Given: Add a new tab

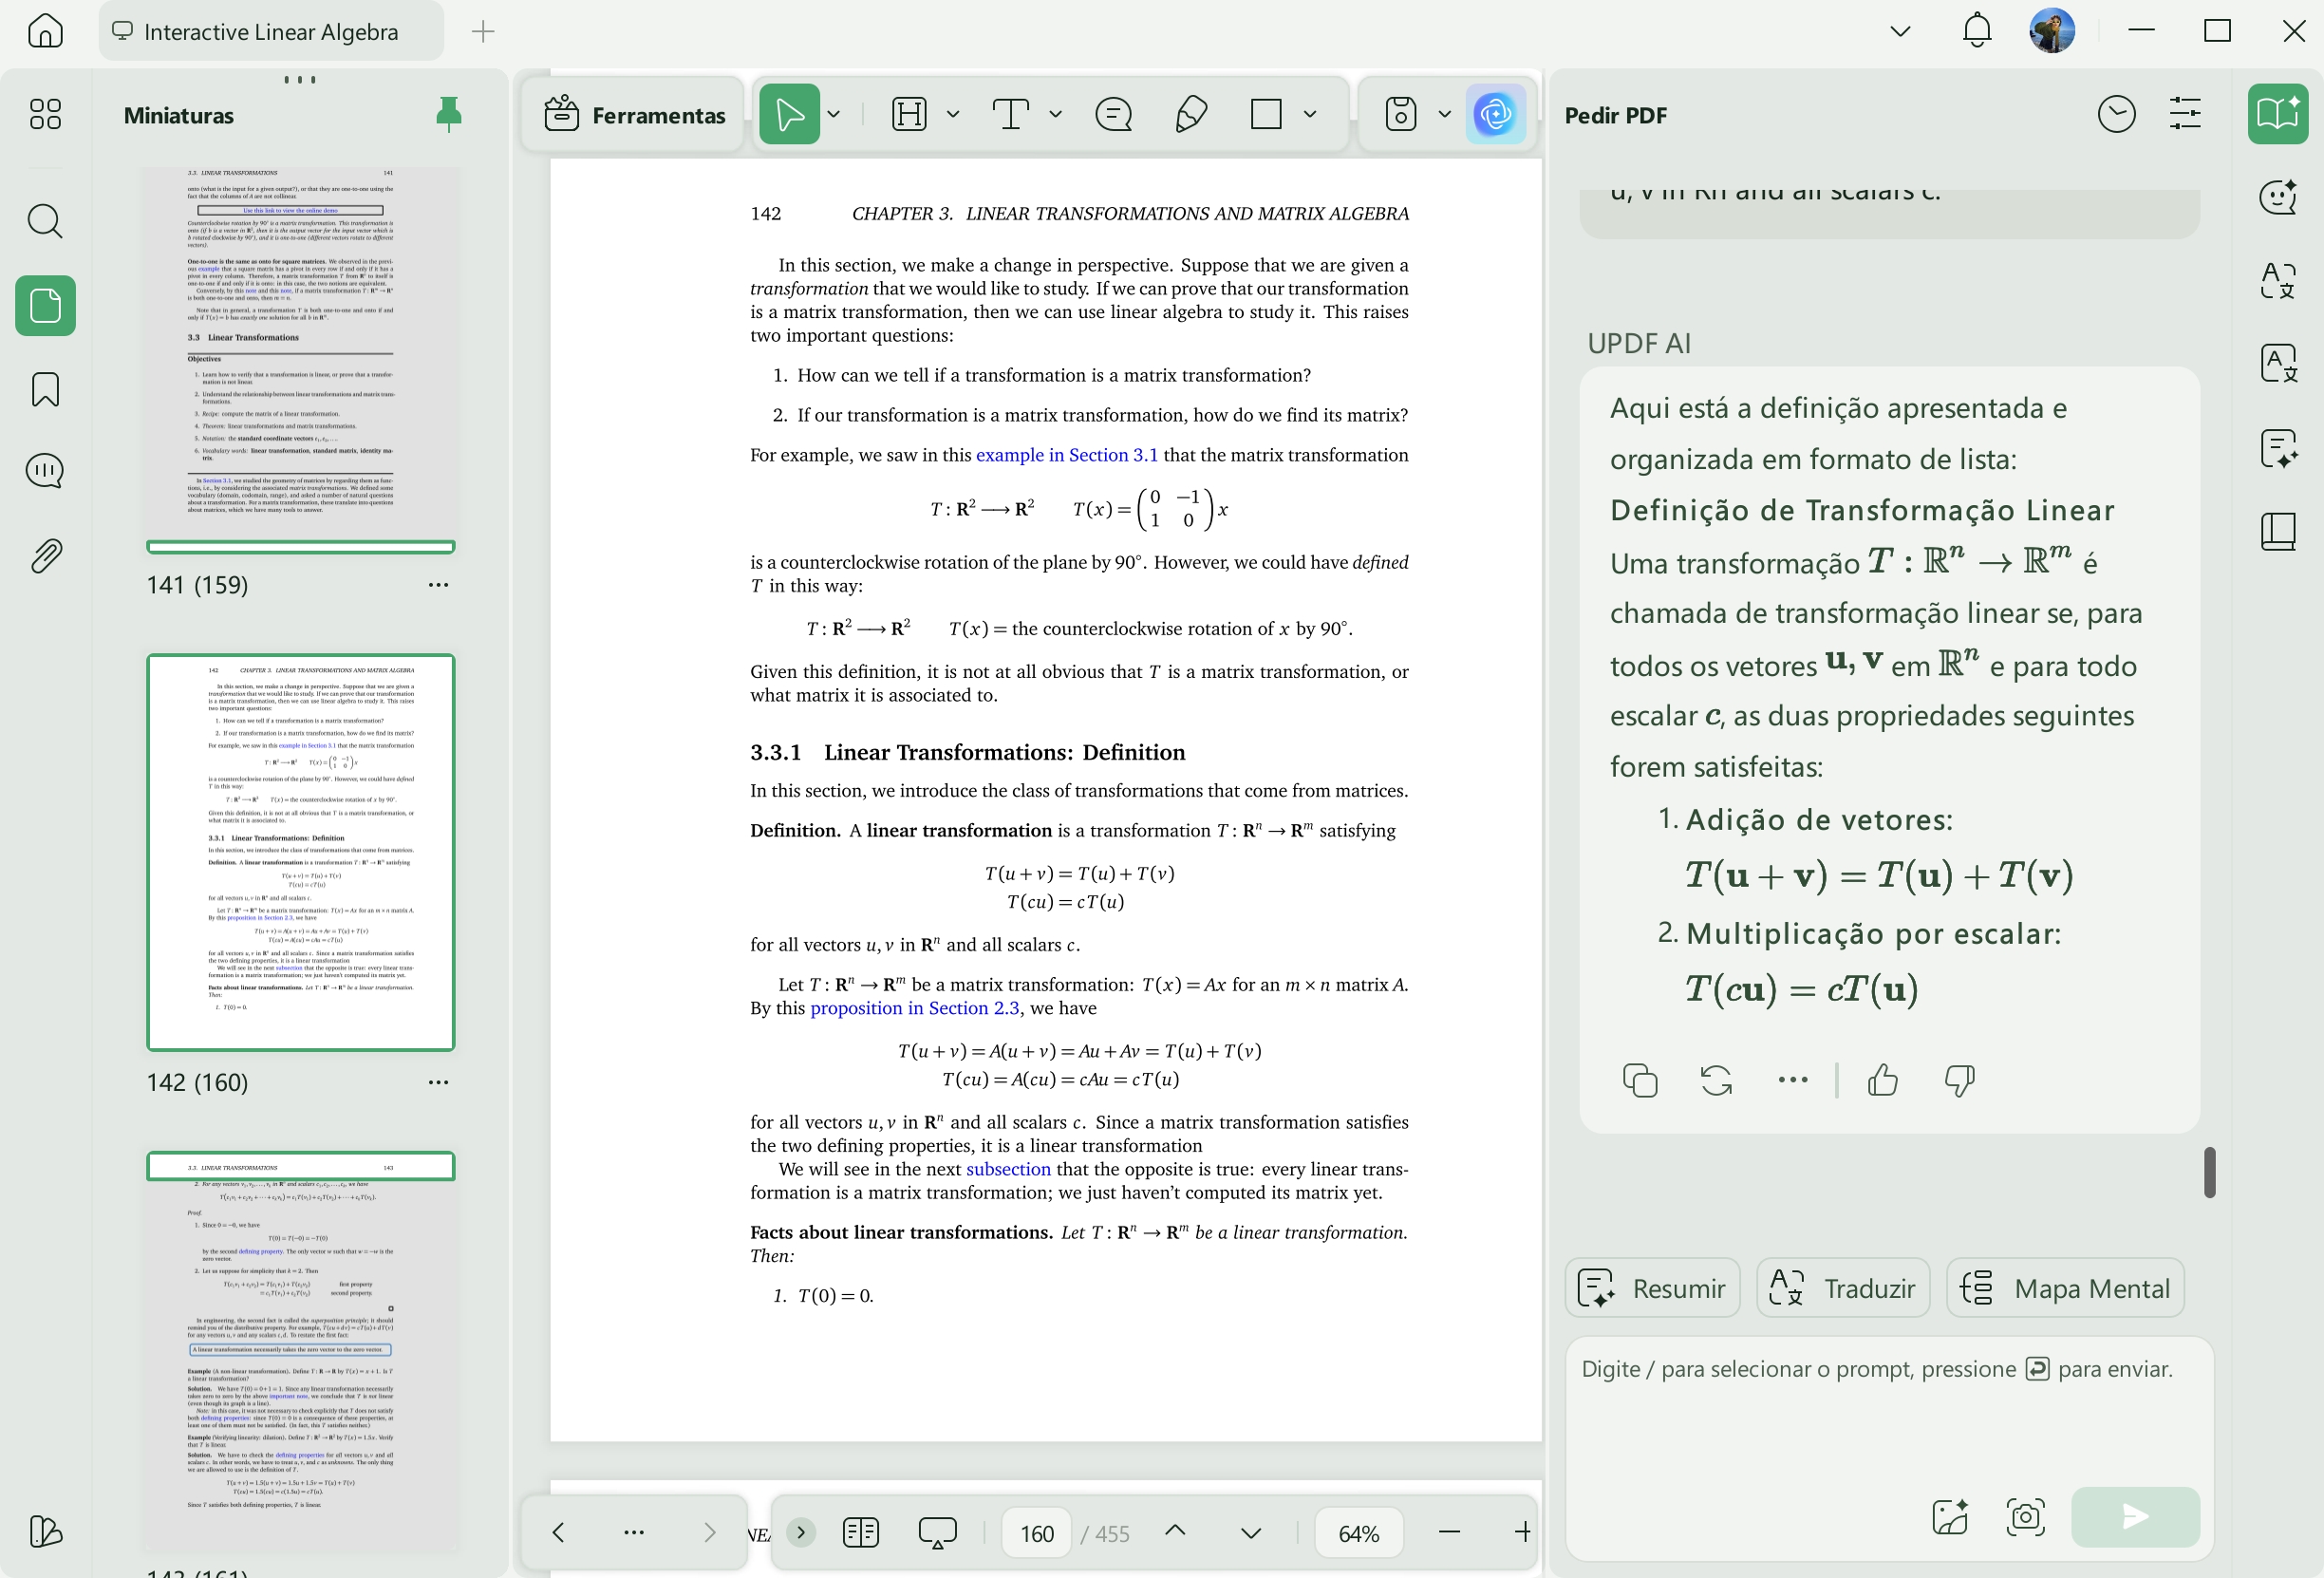Looking at the screenshot, I should [x=483, y=31].
